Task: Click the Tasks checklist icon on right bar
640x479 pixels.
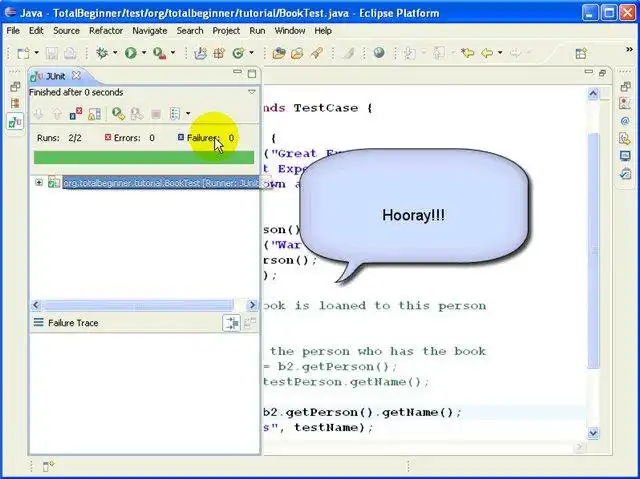Action: coord(624,174)
